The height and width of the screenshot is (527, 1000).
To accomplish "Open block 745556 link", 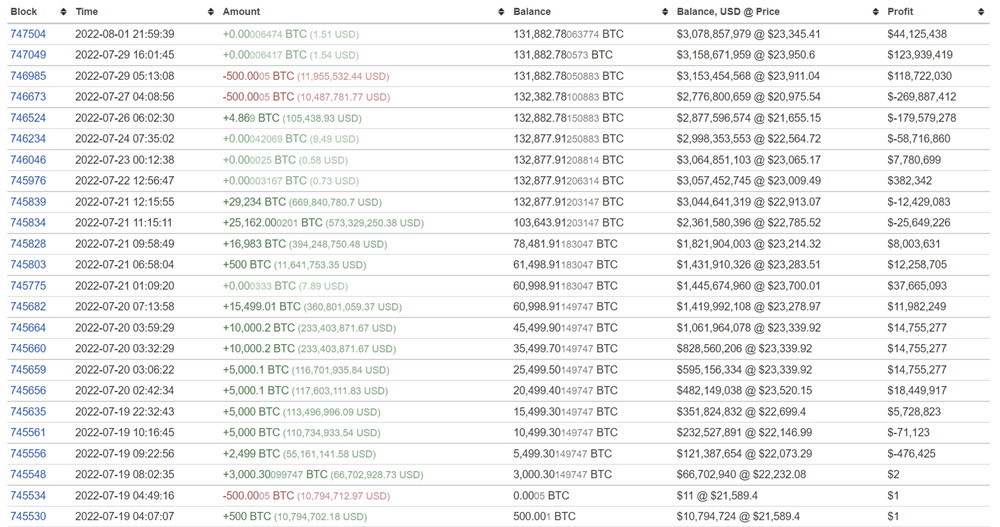I will tap(28, 454).
